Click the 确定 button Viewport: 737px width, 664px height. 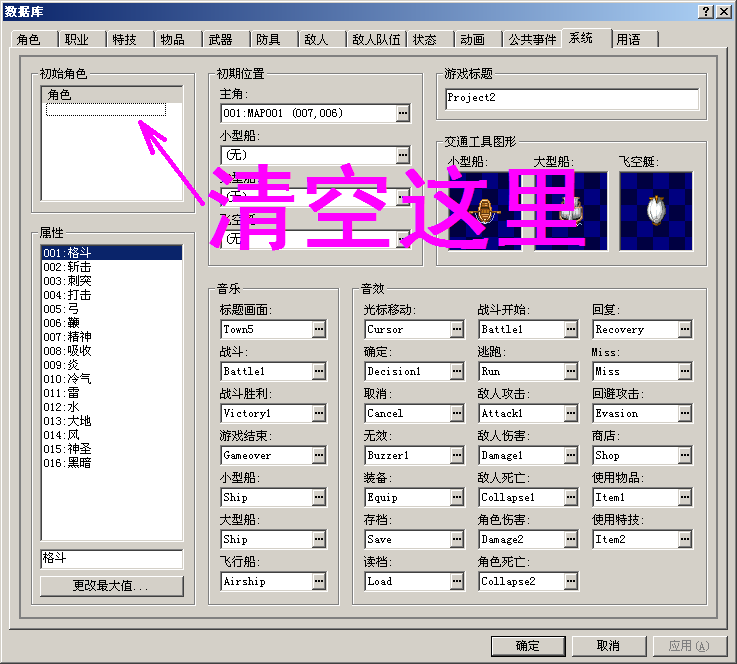pos(528,646)
